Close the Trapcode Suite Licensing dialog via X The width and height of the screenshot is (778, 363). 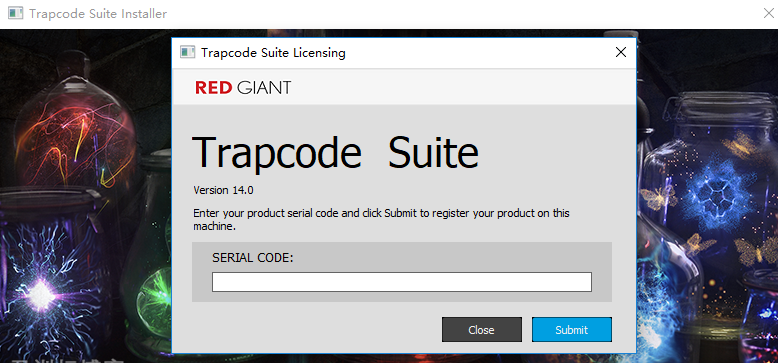(x=621, y=52)
